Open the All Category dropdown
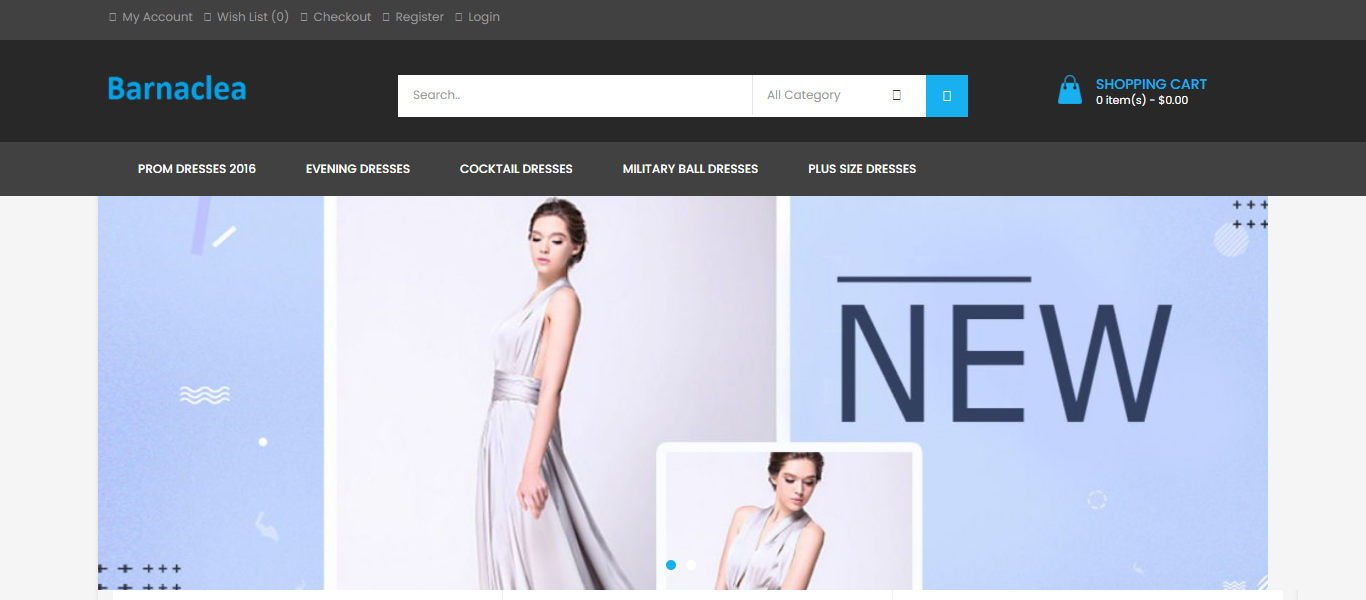Image resolution: width=1366 pixels, height=600 pixels. (x=839, y=96)
